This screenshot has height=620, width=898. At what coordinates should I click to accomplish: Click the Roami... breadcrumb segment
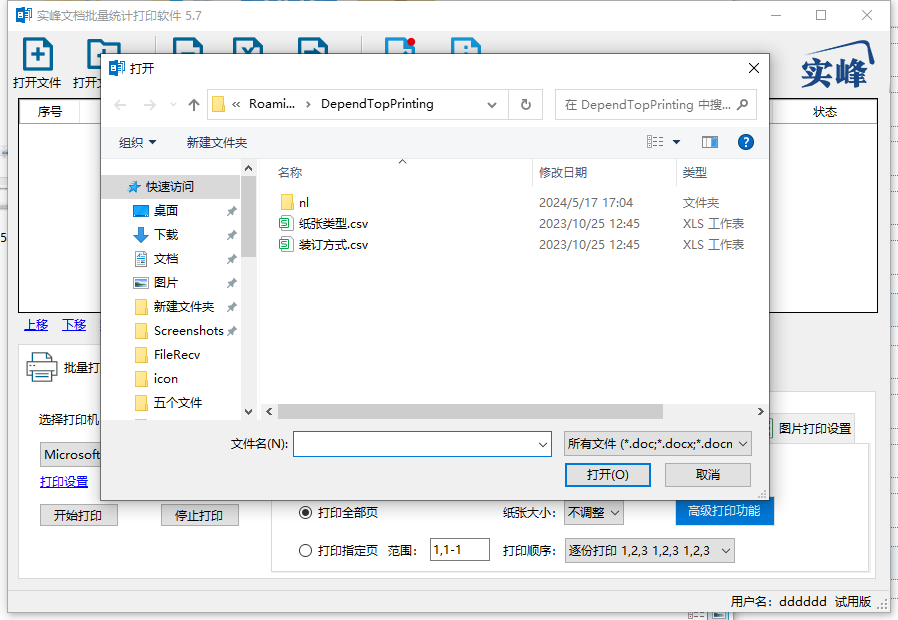271,104
